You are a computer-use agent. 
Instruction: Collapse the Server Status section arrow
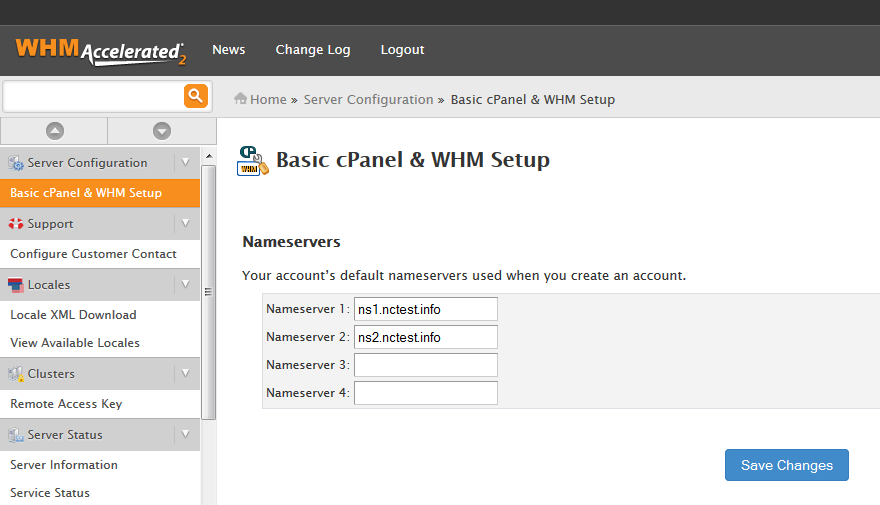coord(186,434)
